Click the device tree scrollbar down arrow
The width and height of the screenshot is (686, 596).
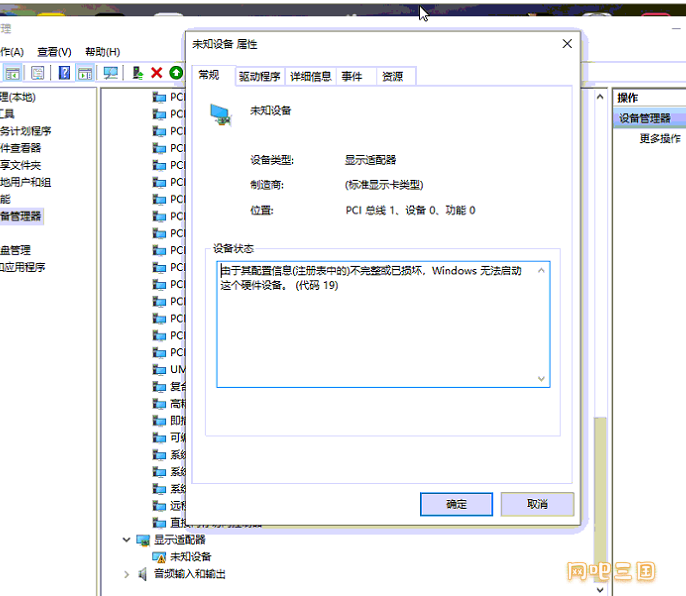coord(600,589)
